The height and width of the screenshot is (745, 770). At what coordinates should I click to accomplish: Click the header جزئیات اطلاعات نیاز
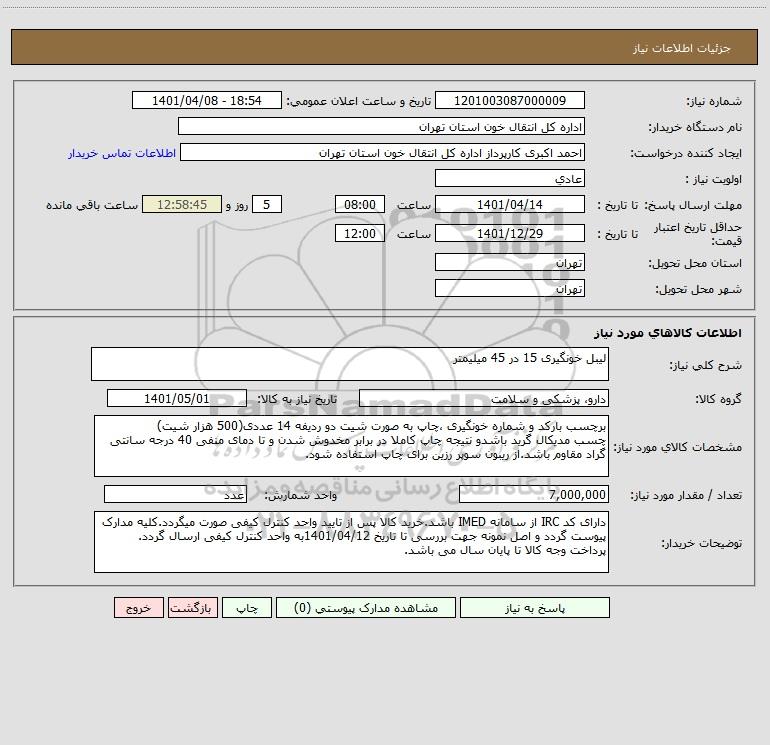[x=682, y=48]
